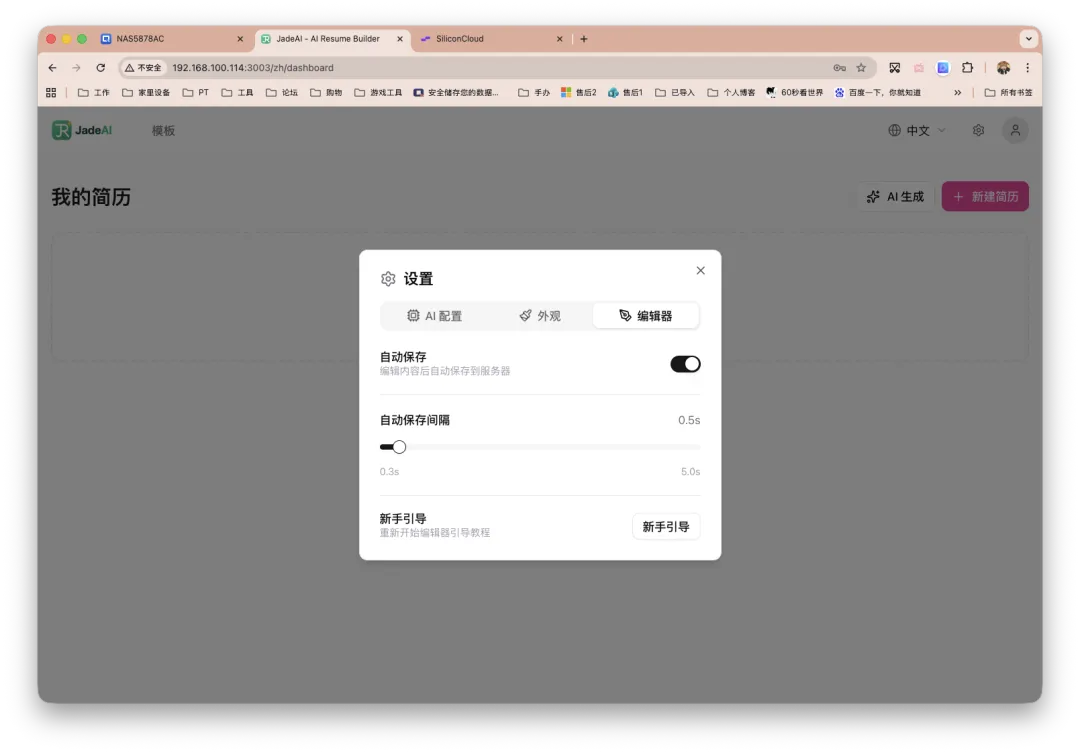Open the browser extensions puzzle icon
This screenshot has height=753, width=1080.
967,68
